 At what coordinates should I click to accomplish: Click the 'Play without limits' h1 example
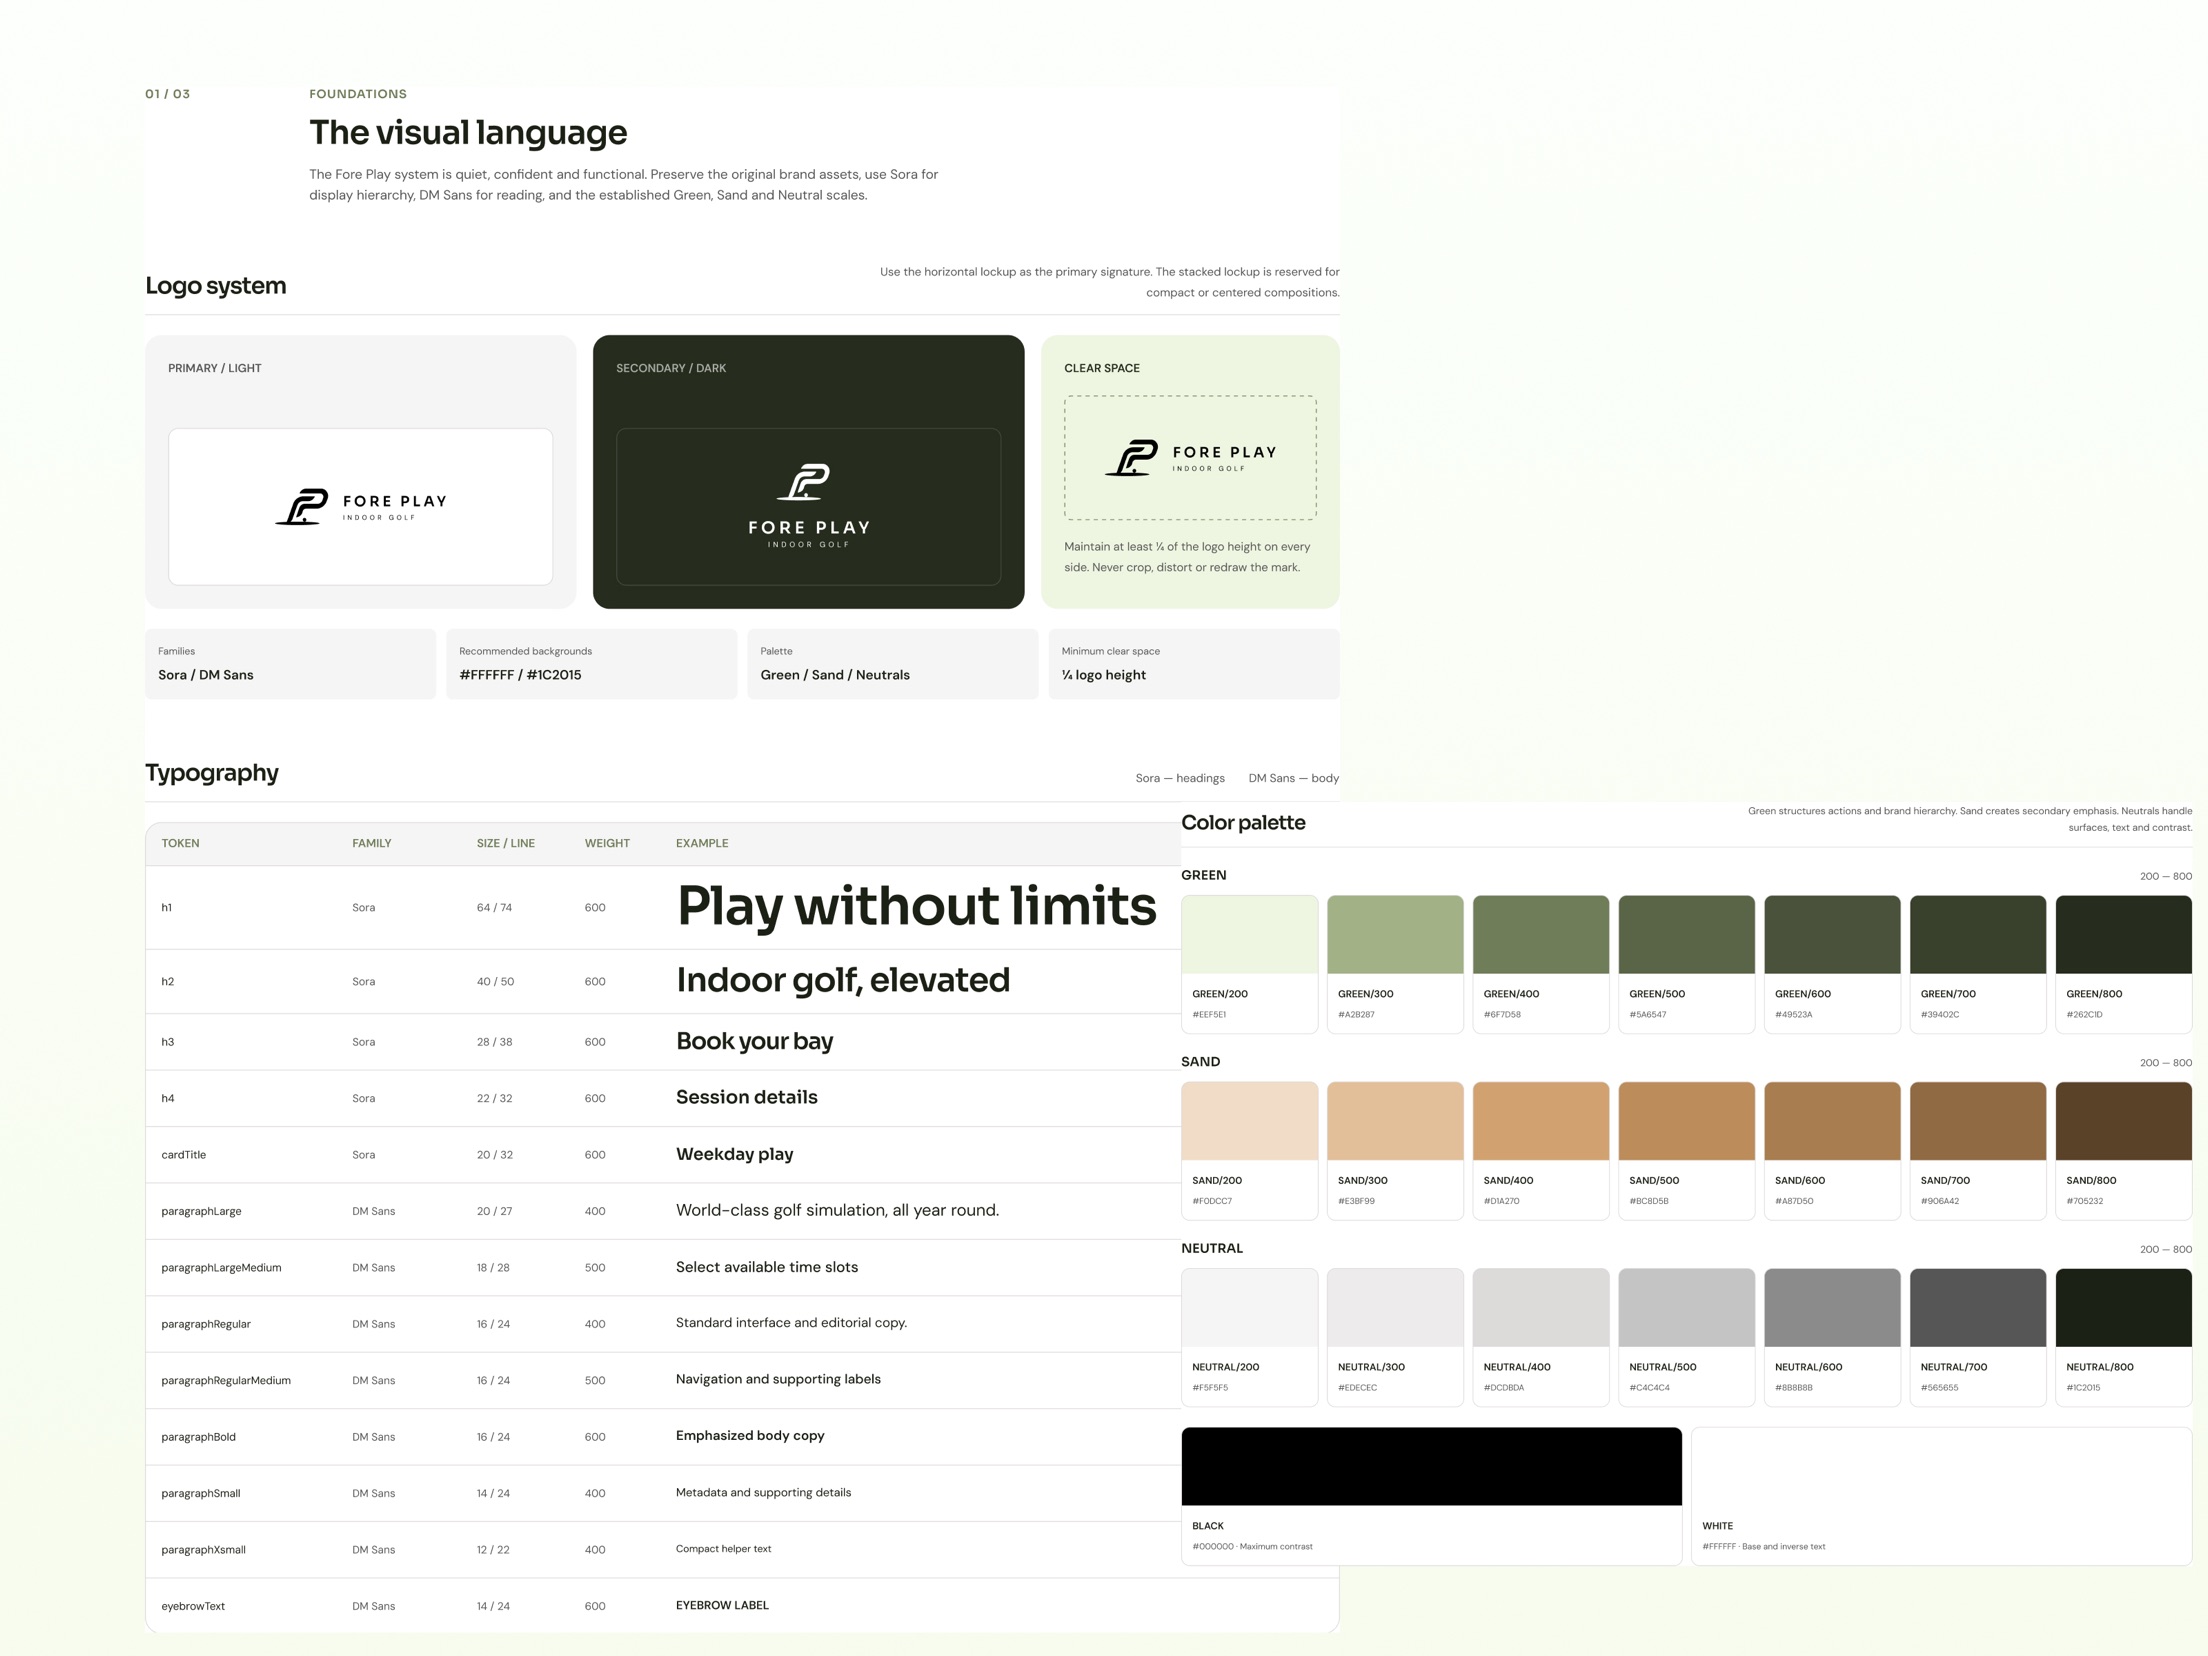(x=917, y=907)
